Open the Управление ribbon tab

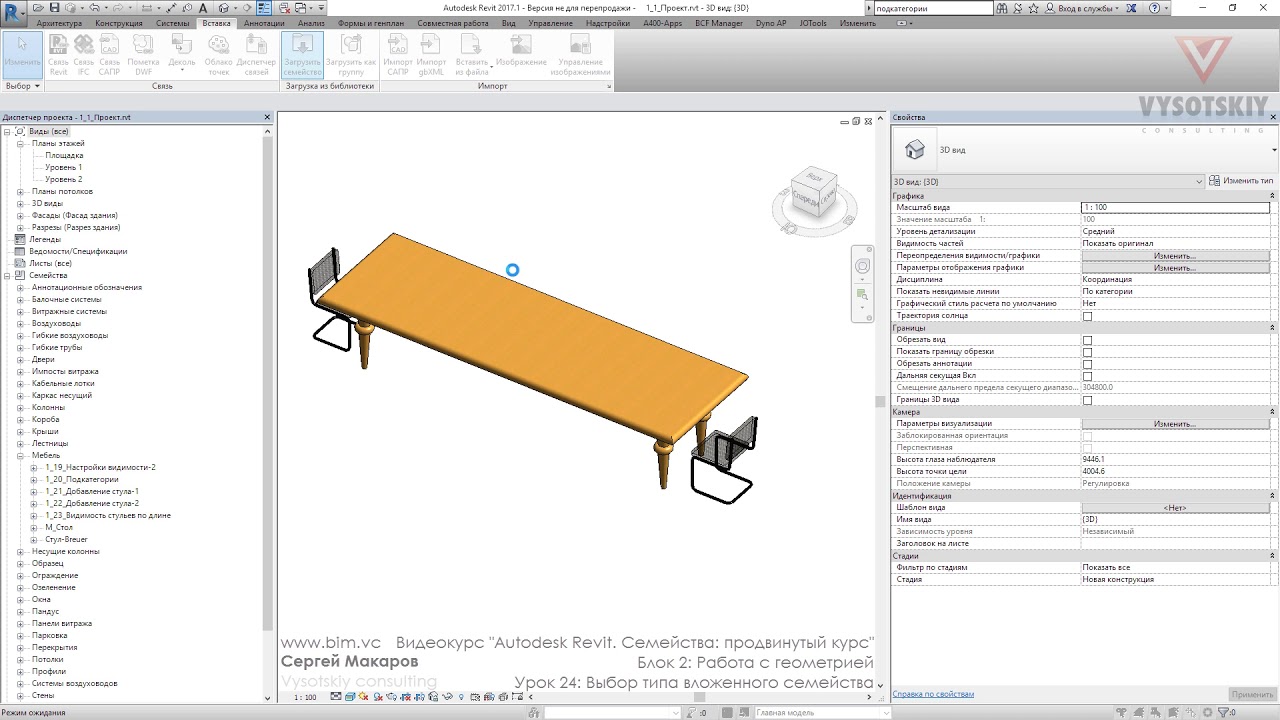tap(550, 23)
